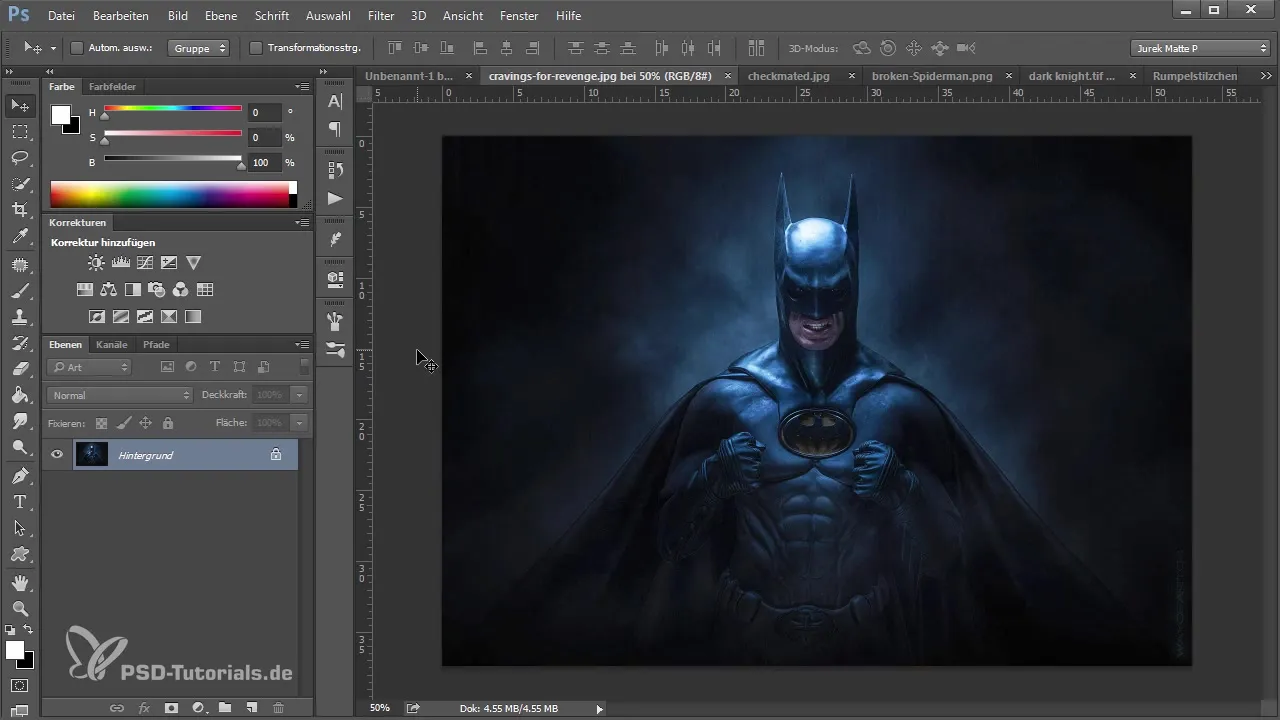The image size is (1280, 720).
Task: Select the Paint Bucket tool
Action: pyautogui.click(x=20, y=395)
